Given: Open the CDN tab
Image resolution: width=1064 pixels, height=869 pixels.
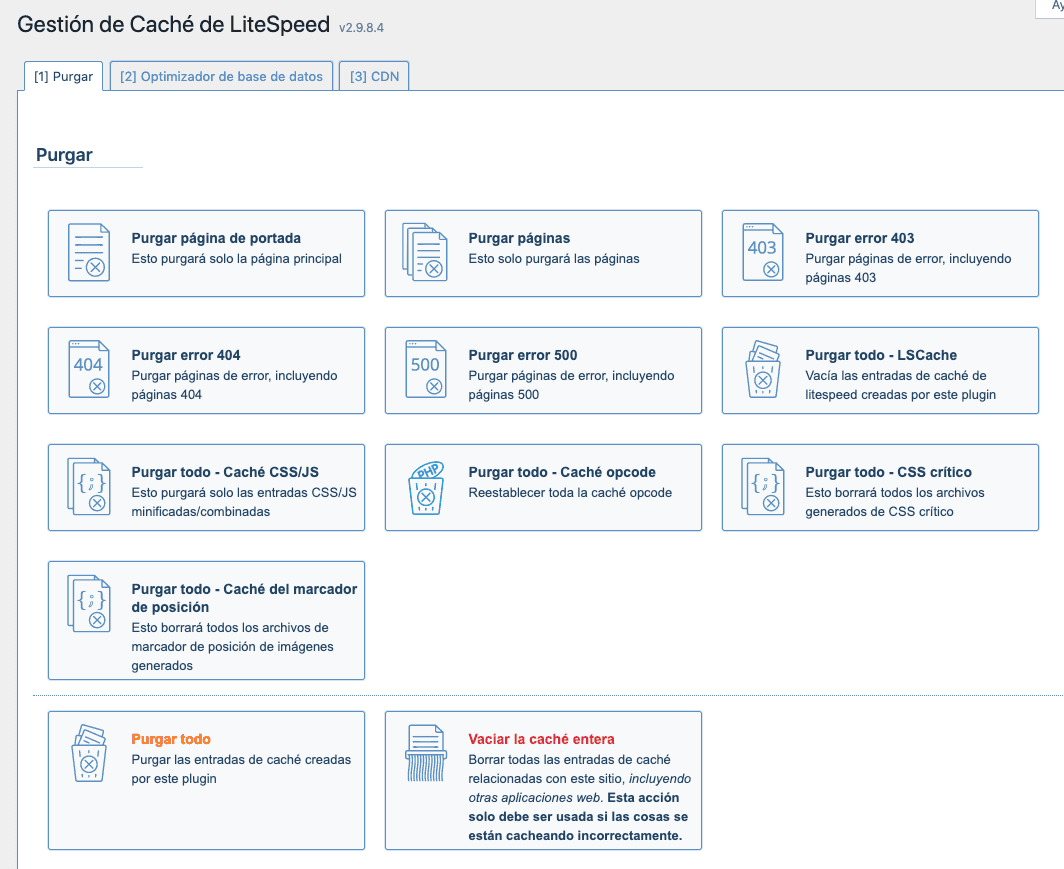Looking at the screenshot, I should pyautogui.click(x=374, y=77).
